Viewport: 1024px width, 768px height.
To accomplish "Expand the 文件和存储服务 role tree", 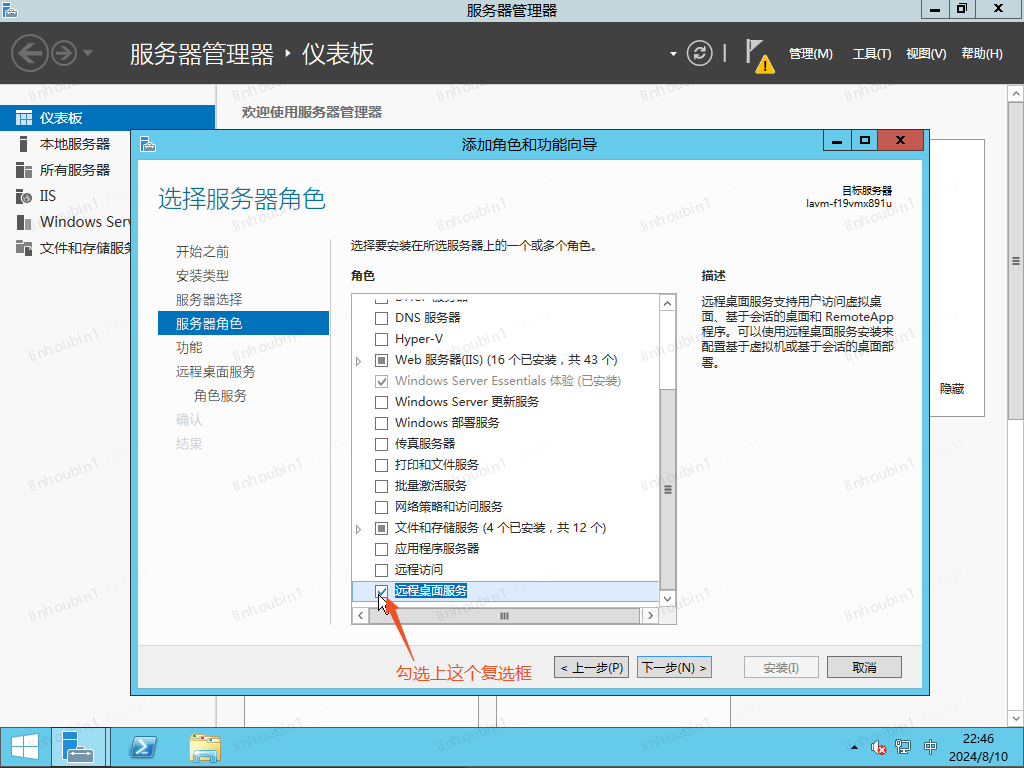I will 359,528.
